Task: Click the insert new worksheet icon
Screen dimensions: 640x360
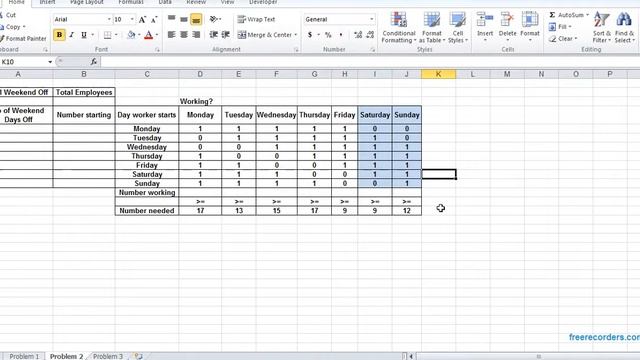Action: (x=138, y=356)
